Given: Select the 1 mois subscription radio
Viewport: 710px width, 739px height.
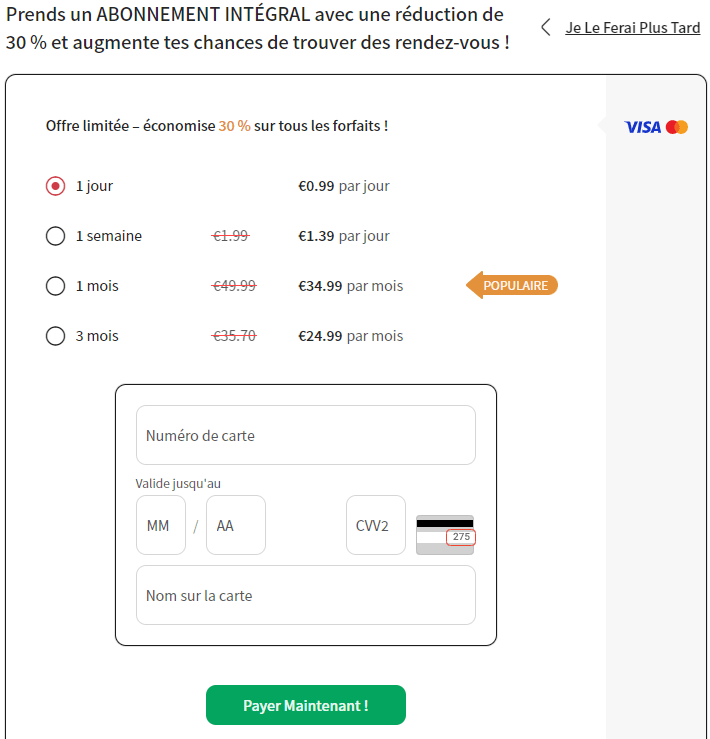Looking at the screenshot, I should pos(56,286).
